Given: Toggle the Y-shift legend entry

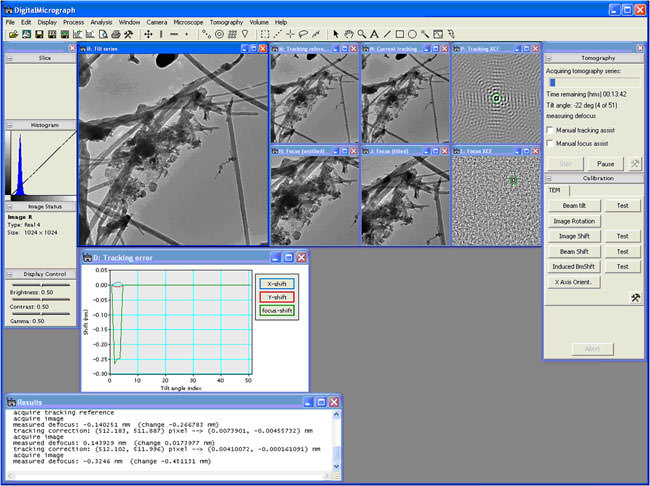Looking at the screenshot, I should 277,297.
